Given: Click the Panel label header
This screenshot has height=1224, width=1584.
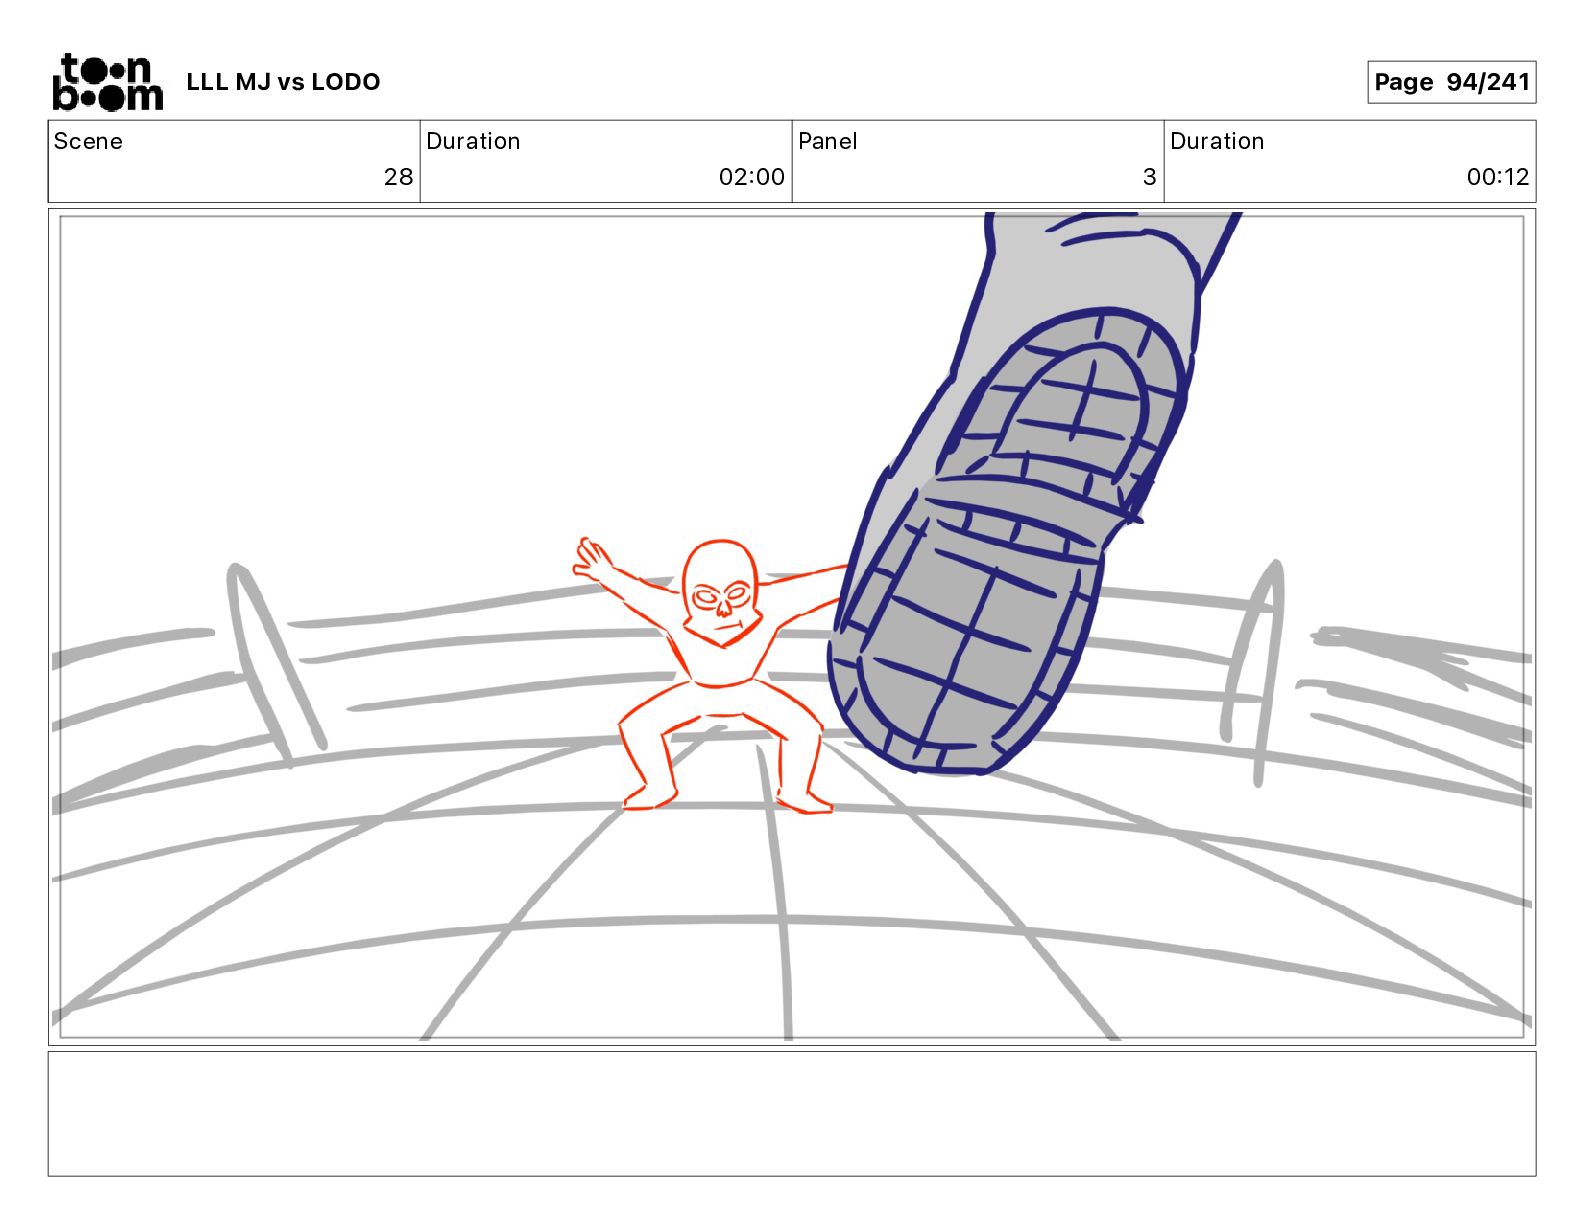Looking at the screenshot, I should [x=827, y=141].
